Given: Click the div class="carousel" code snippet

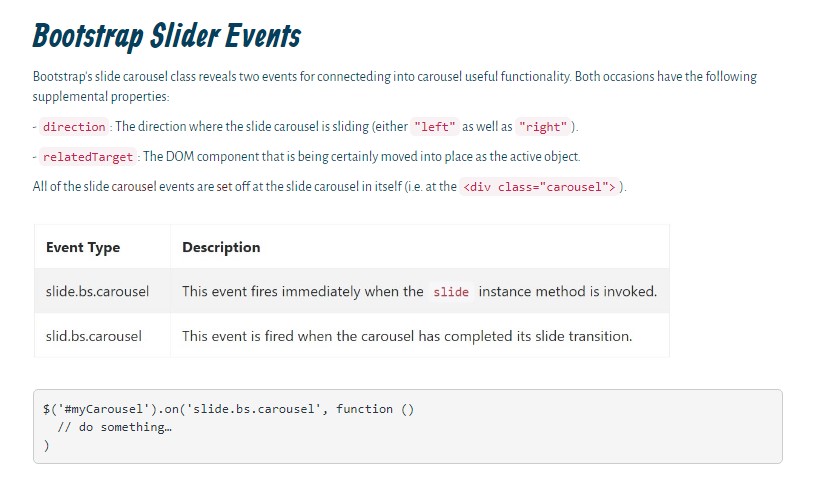Looking at the screenshot, I should (x=539, y=187).
